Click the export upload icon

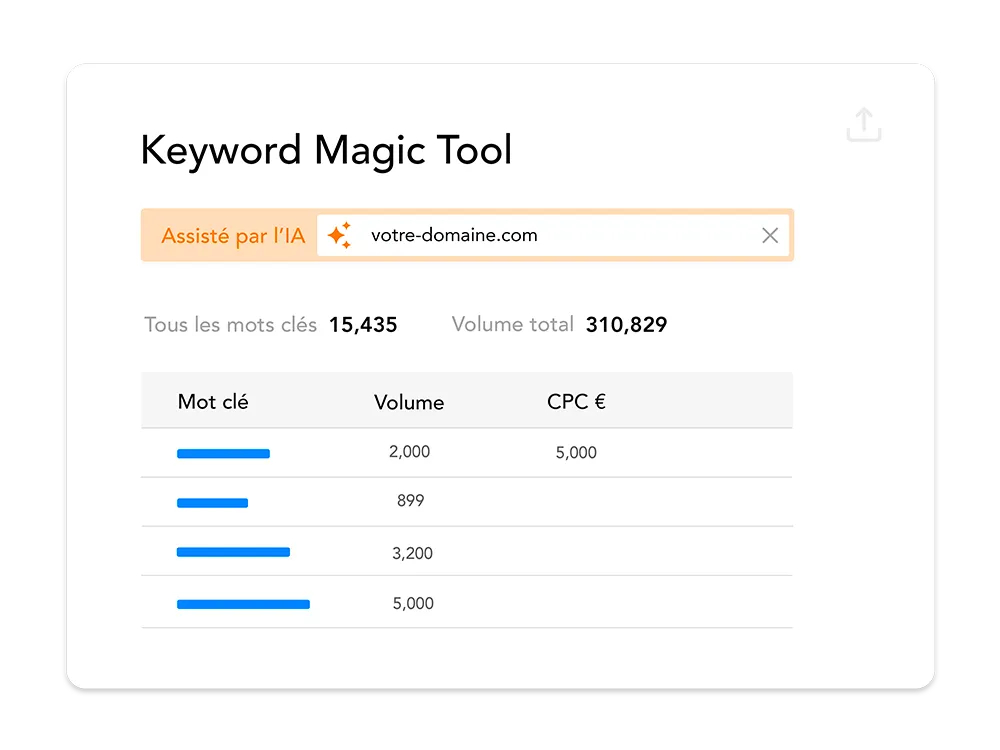click(864, 124)
